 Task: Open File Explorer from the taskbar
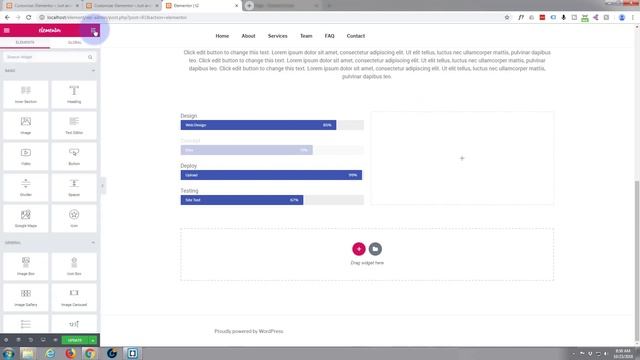pyautogui.click(x=28, y=353)
